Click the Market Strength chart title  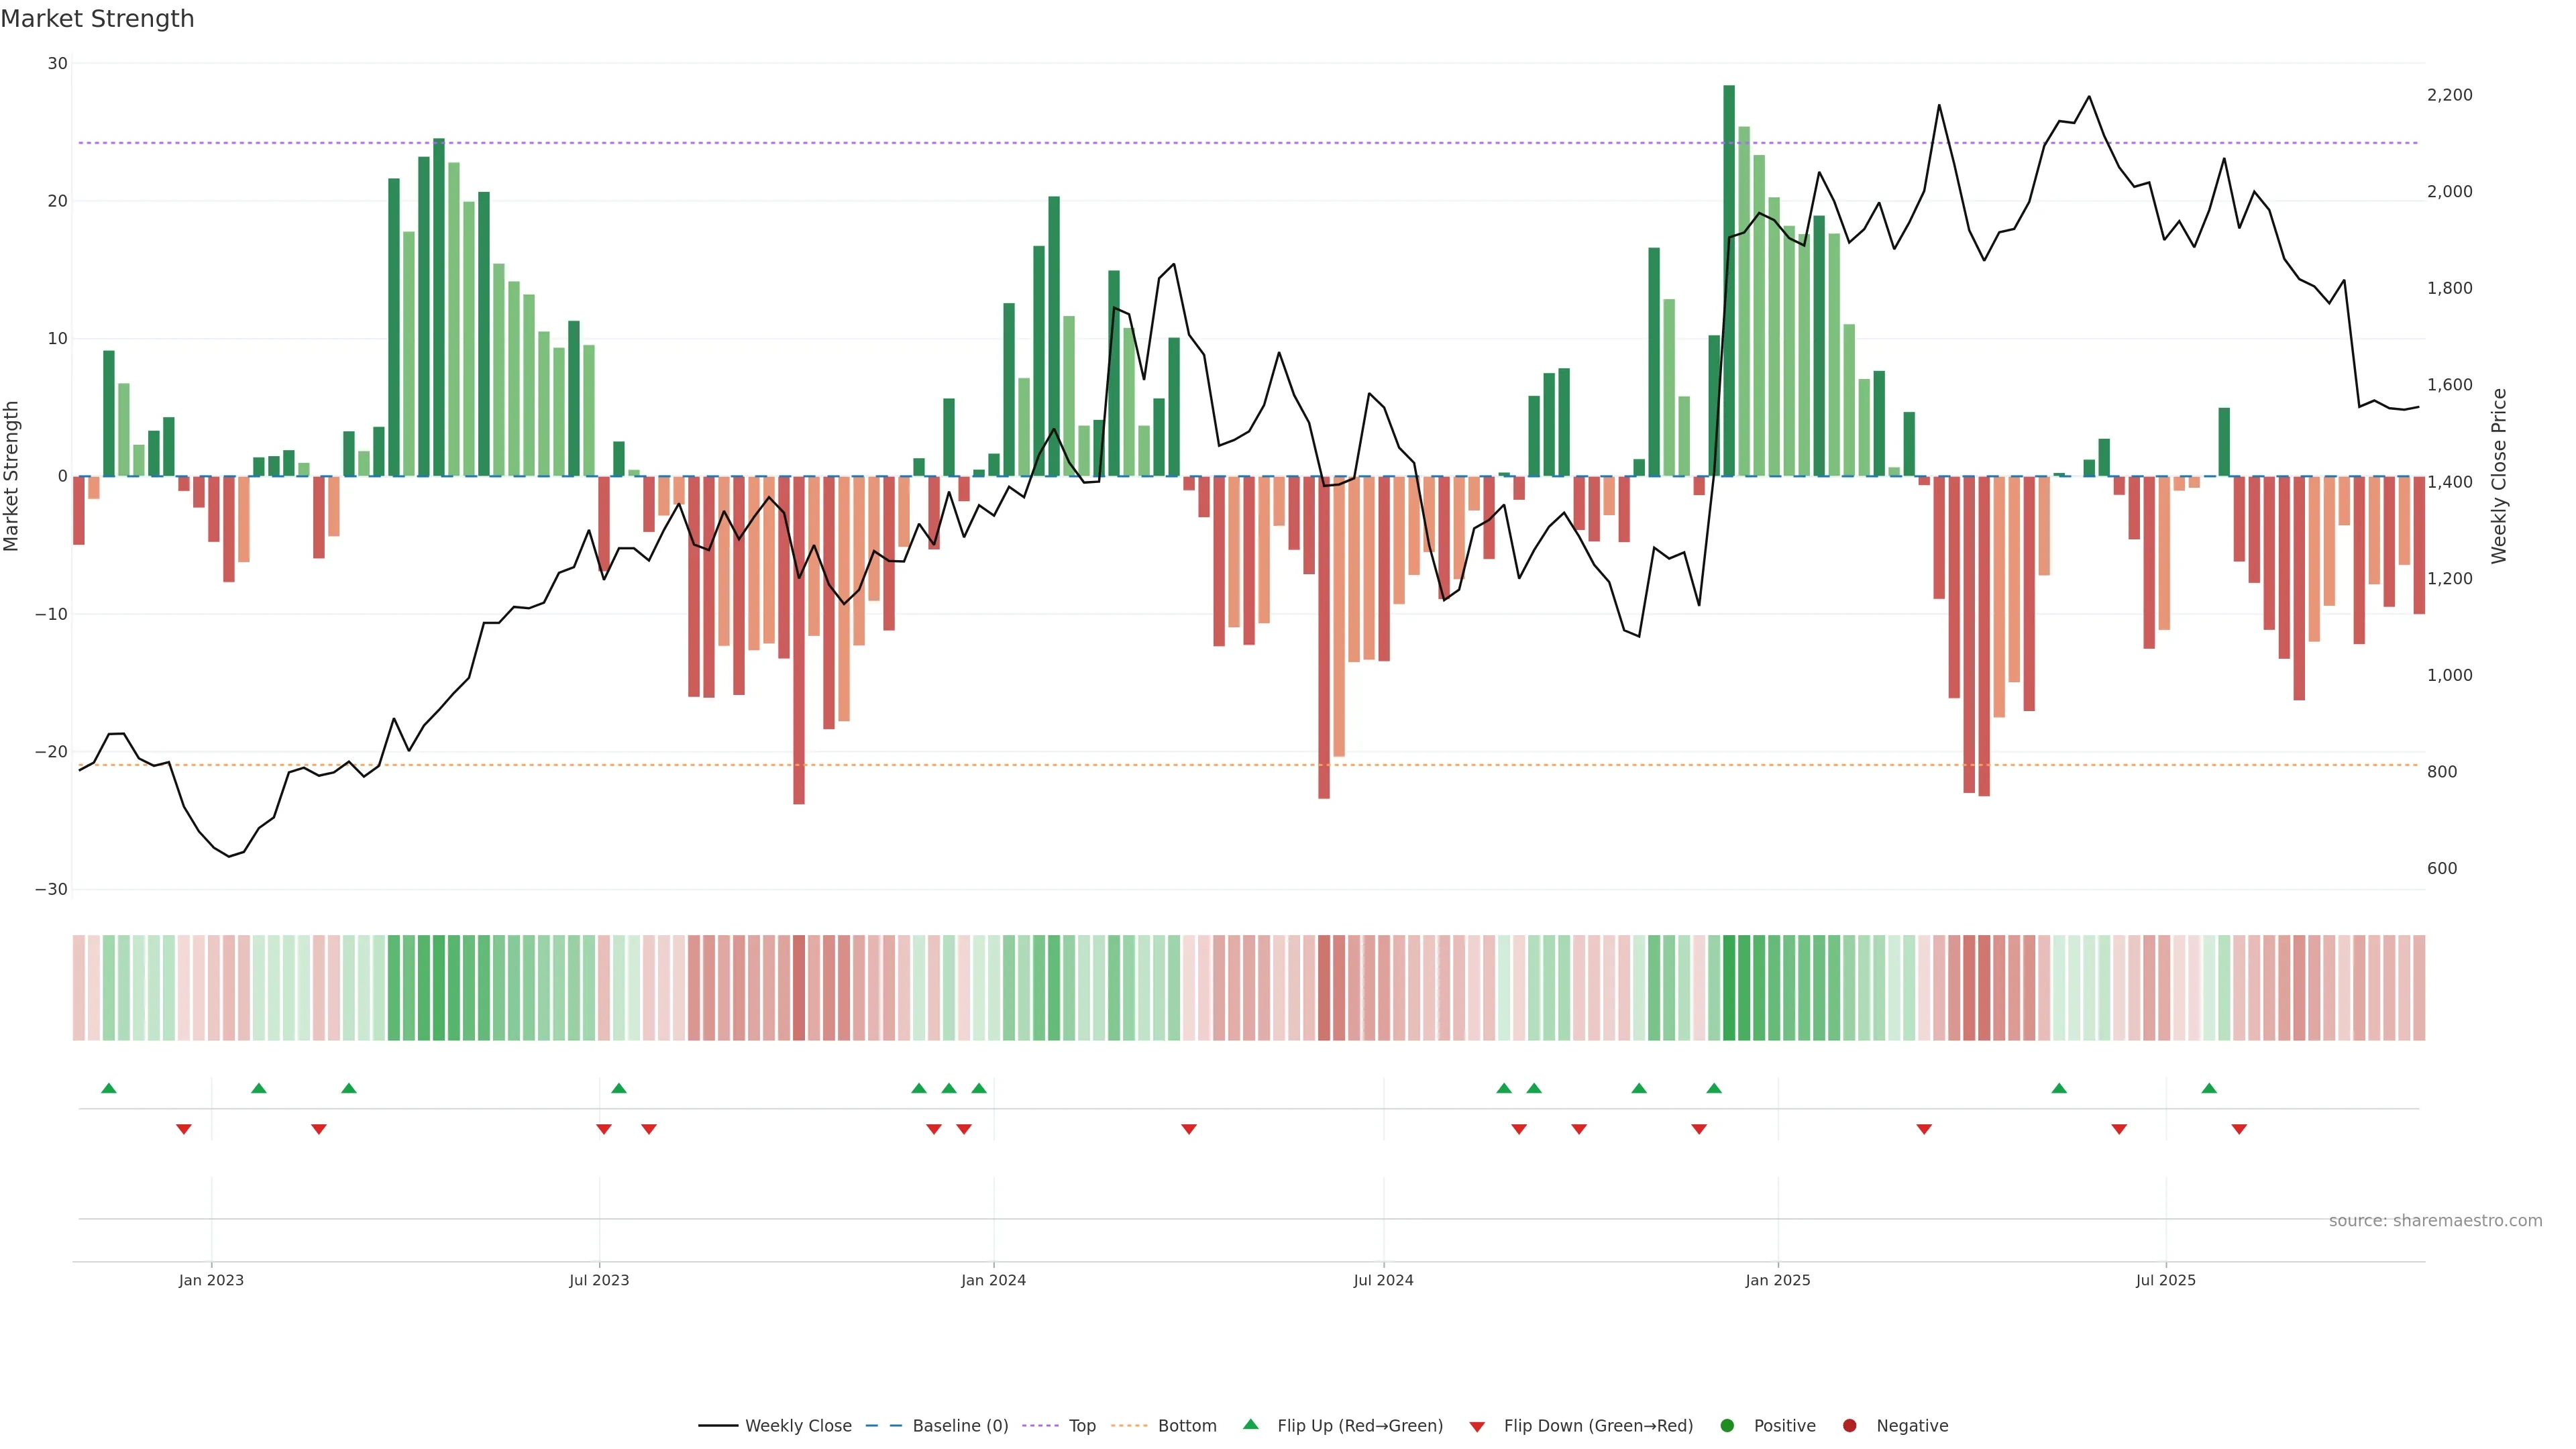pyautogui.click(x=97, y=19)
